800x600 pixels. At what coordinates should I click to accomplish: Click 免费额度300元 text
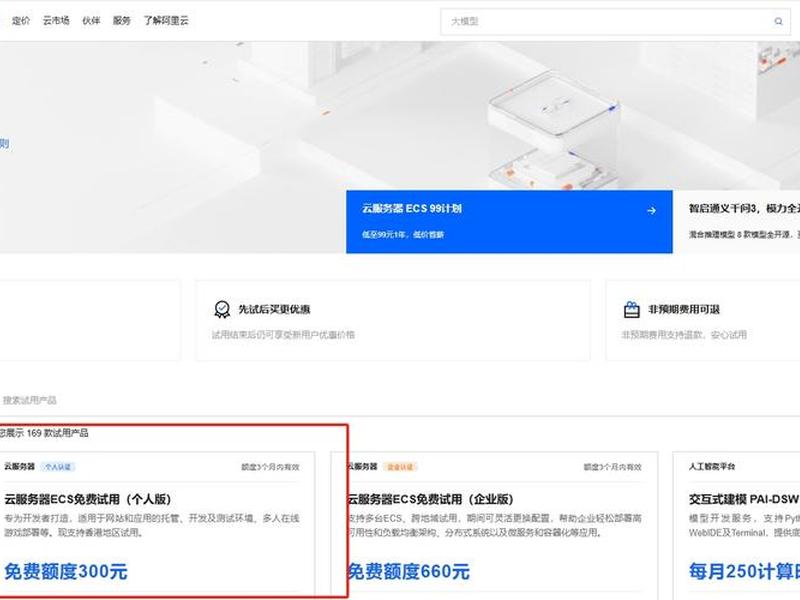66,571
